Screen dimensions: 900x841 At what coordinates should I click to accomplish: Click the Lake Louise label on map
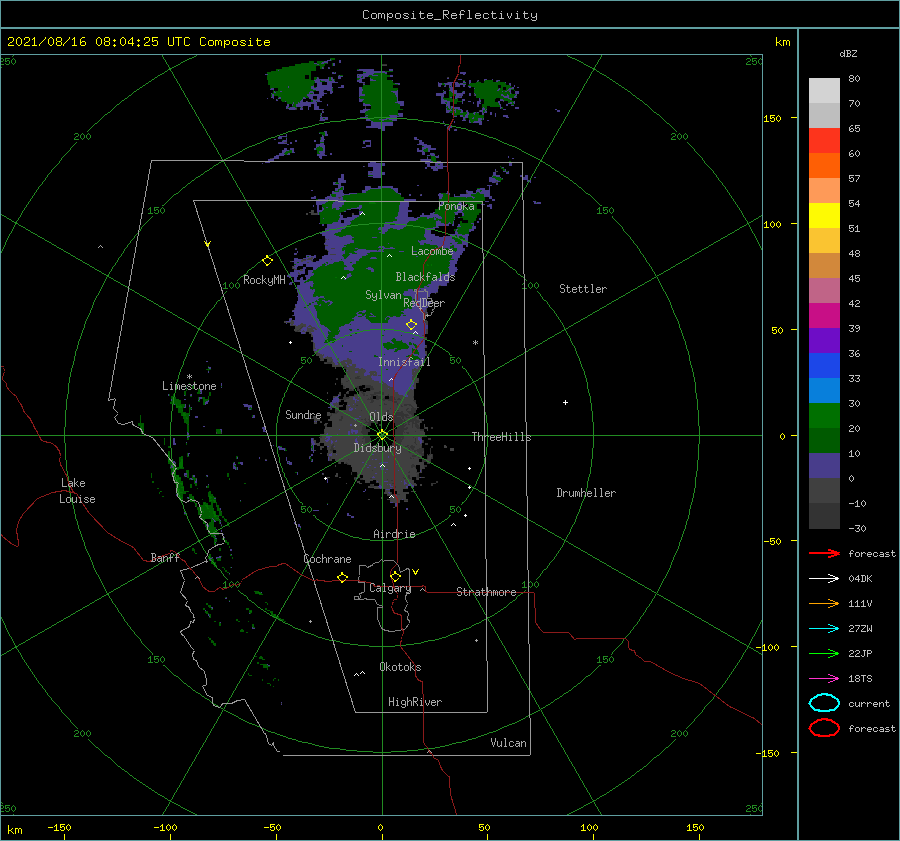(77, 491)
